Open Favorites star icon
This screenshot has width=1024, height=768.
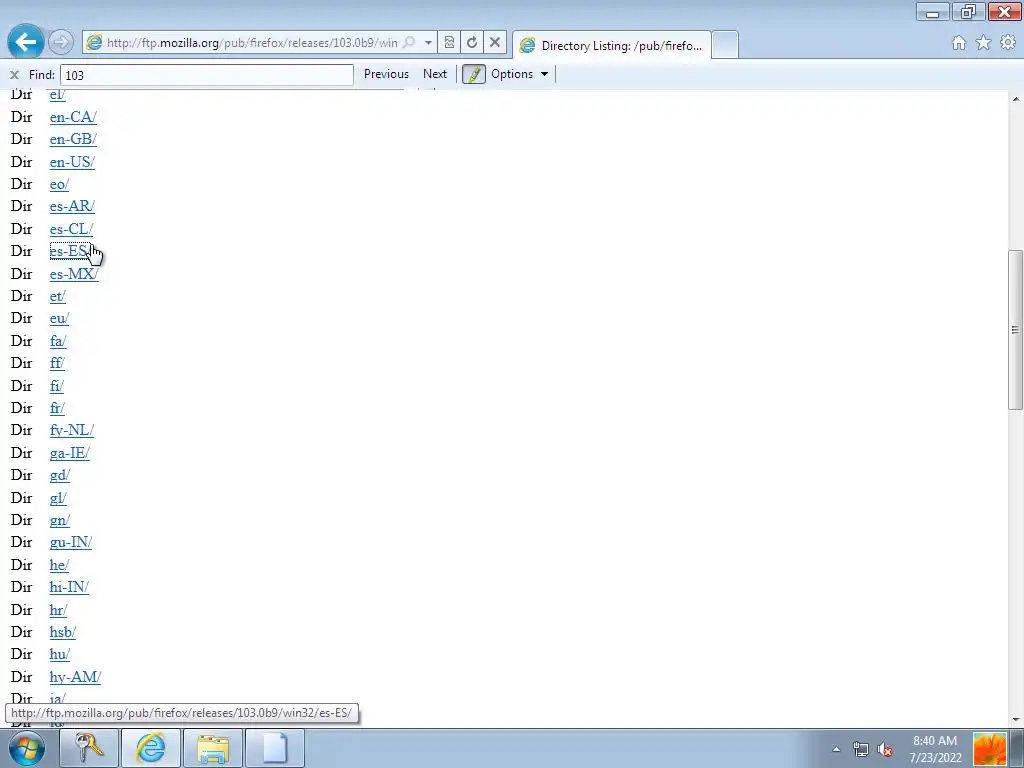pyautogui.click(x=984, y=43)
